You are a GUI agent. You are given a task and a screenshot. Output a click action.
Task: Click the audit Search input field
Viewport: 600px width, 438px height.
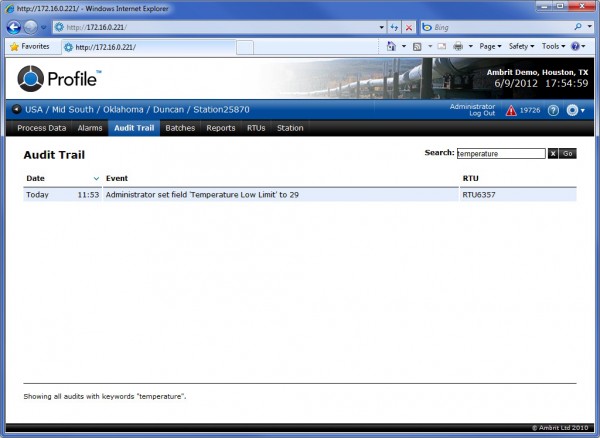(x=501, y=153)
